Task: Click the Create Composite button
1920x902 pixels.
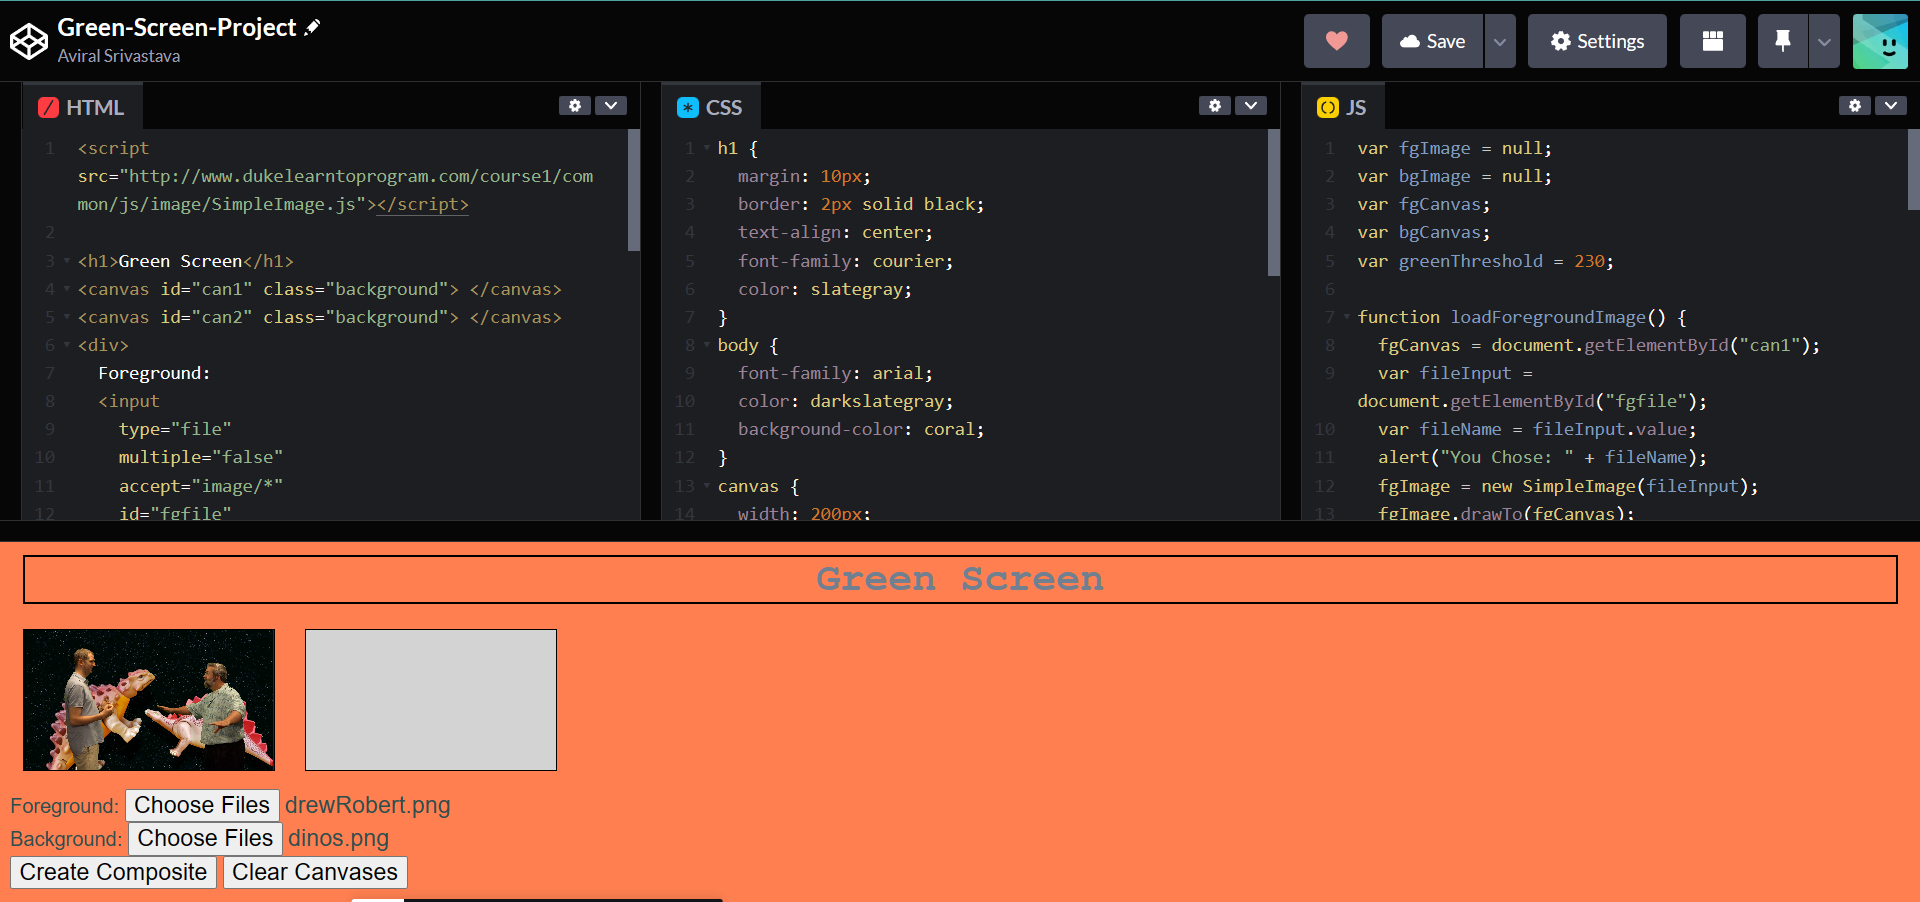Action: (x=113, y=872)
